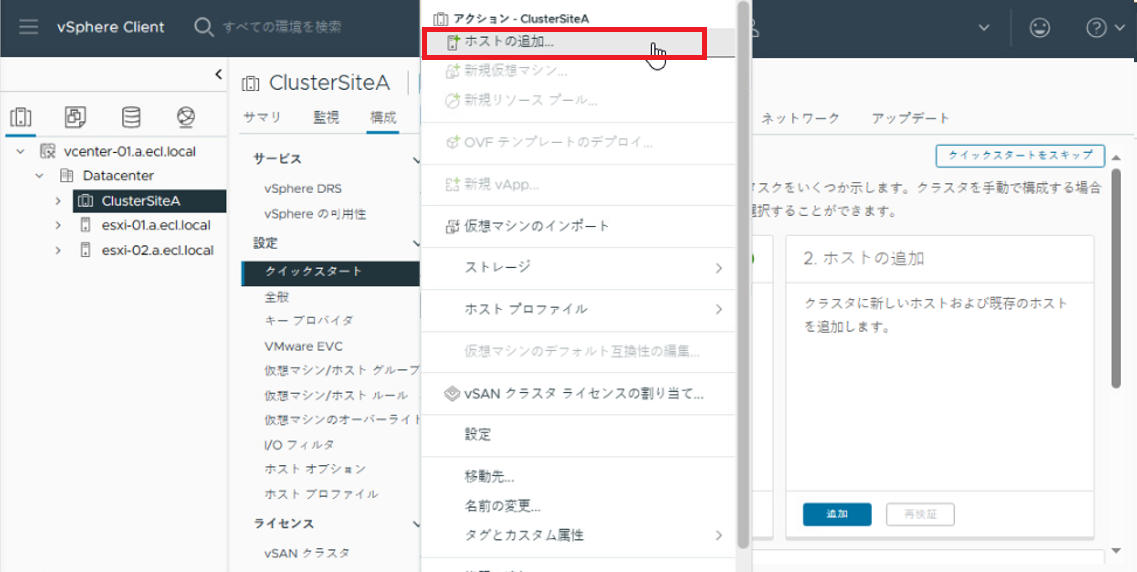
Task: Open the アップデート tab
Action: click(x=911, y=118)
